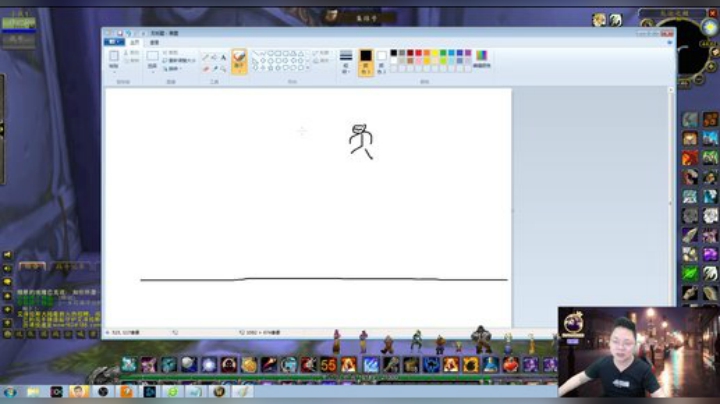720x404 pixels.
Task: Open the shape Outline dropdown
Action: click(321, 53)
